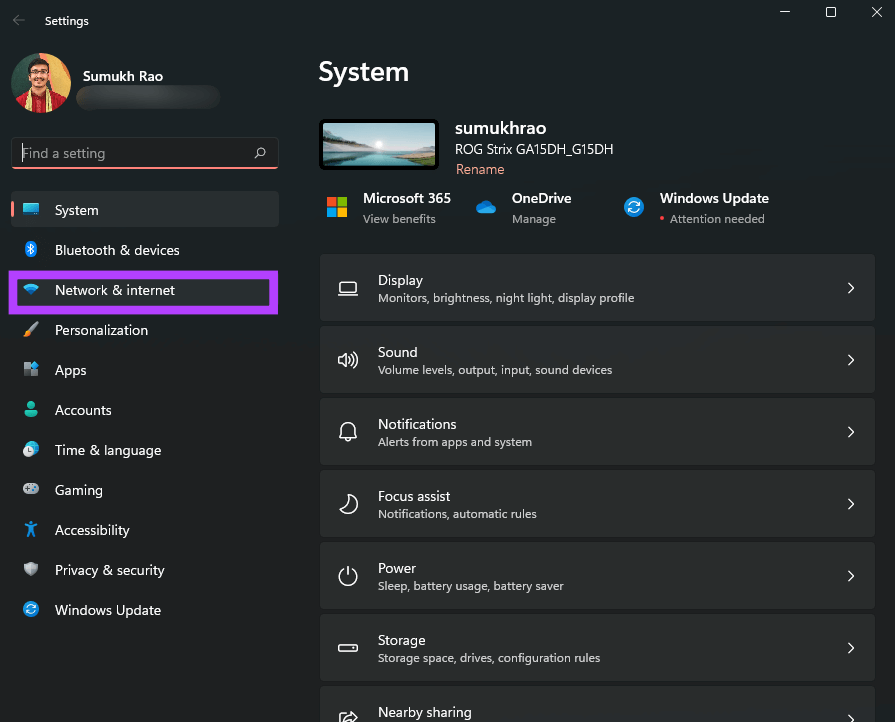Expand Focus assist chevron

[x=850, y=503]
